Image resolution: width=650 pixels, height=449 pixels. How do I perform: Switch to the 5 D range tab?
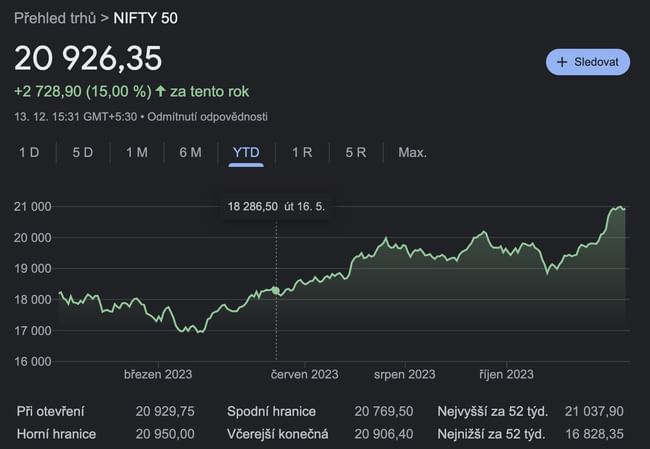coord(82,152)
